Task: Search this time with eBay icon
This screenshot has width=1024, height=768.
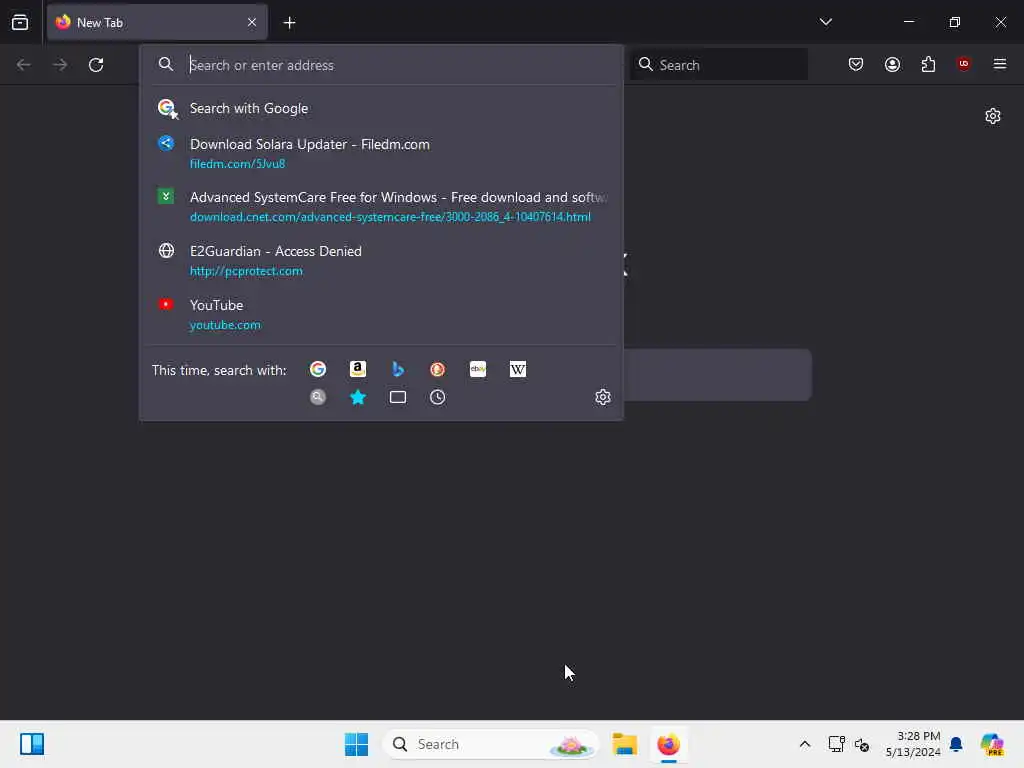Action: 477,370
